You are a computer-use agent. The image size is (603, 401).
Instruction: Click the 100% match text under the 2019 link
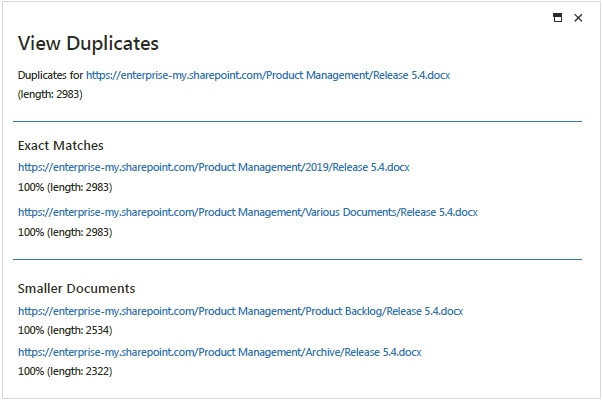point(65,187)
